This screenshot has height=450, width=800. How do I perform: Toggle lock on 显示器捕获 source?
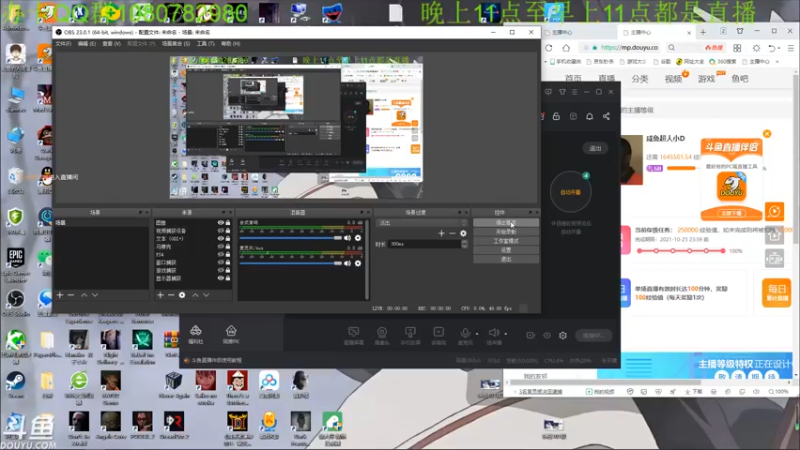(228, 278)
